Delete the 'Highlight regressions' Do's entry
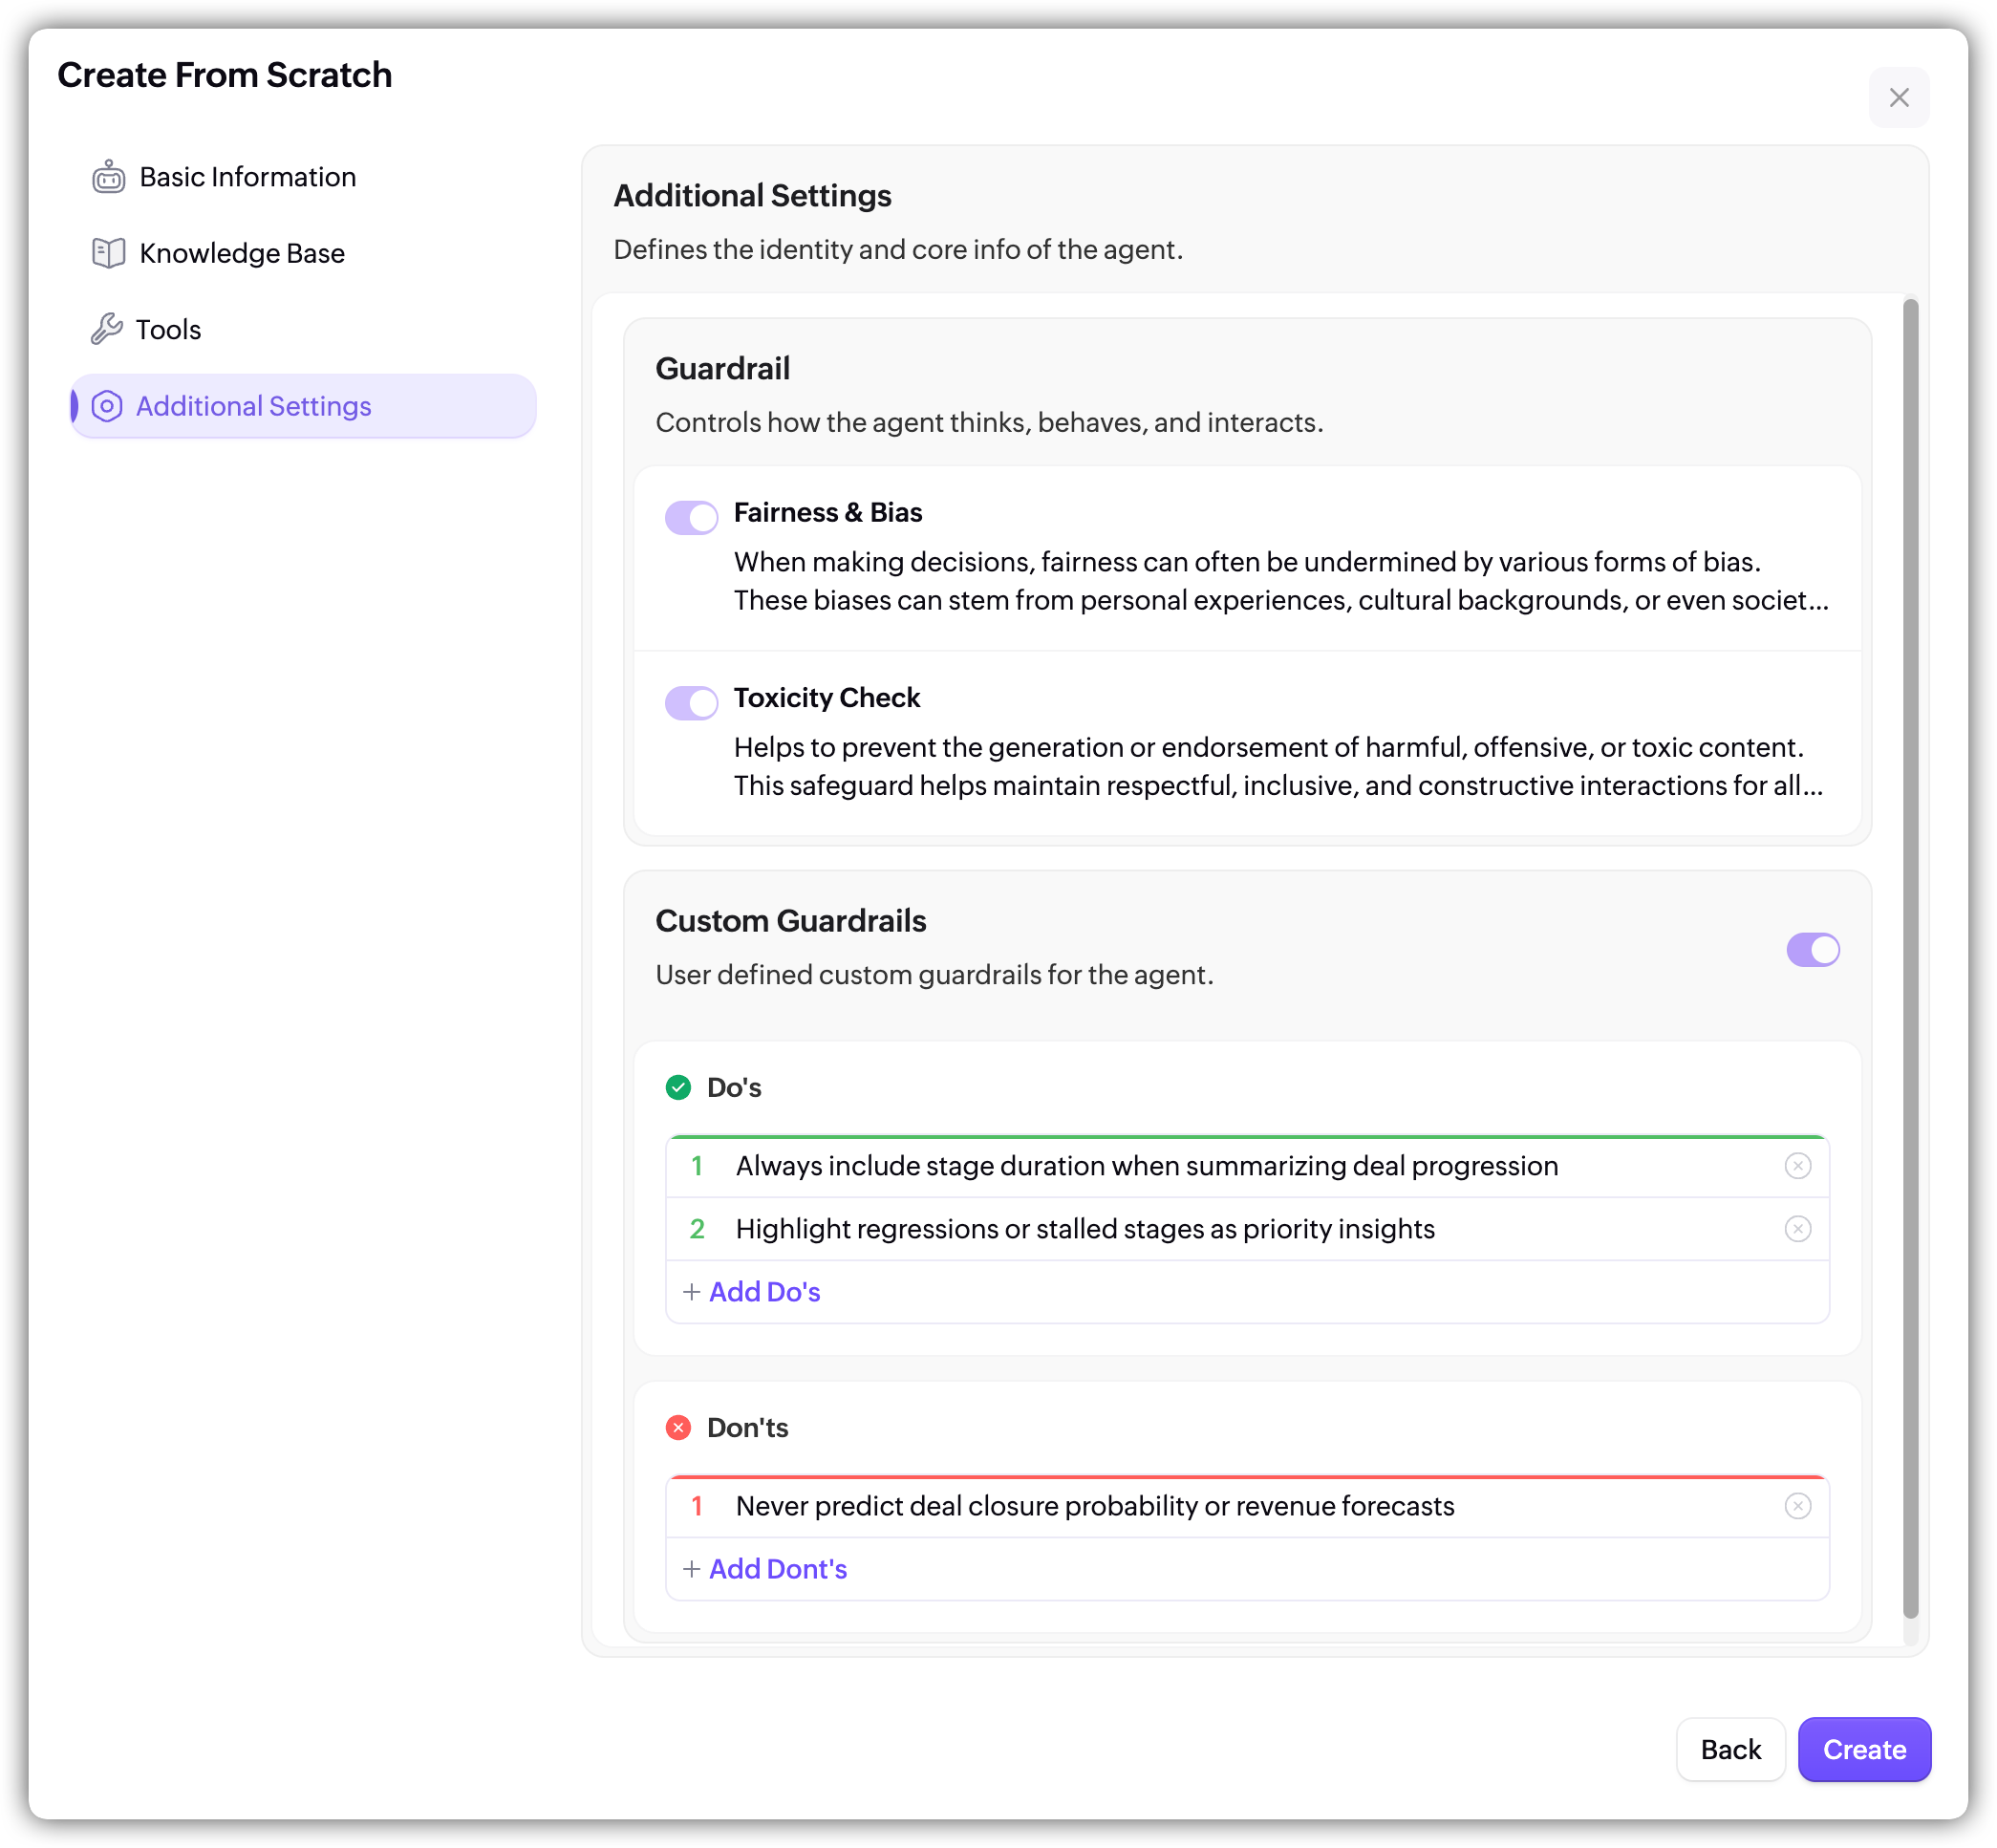Viewport: 1997px width, 1848px height. pyautogui.click(x=1797, y=1229)
